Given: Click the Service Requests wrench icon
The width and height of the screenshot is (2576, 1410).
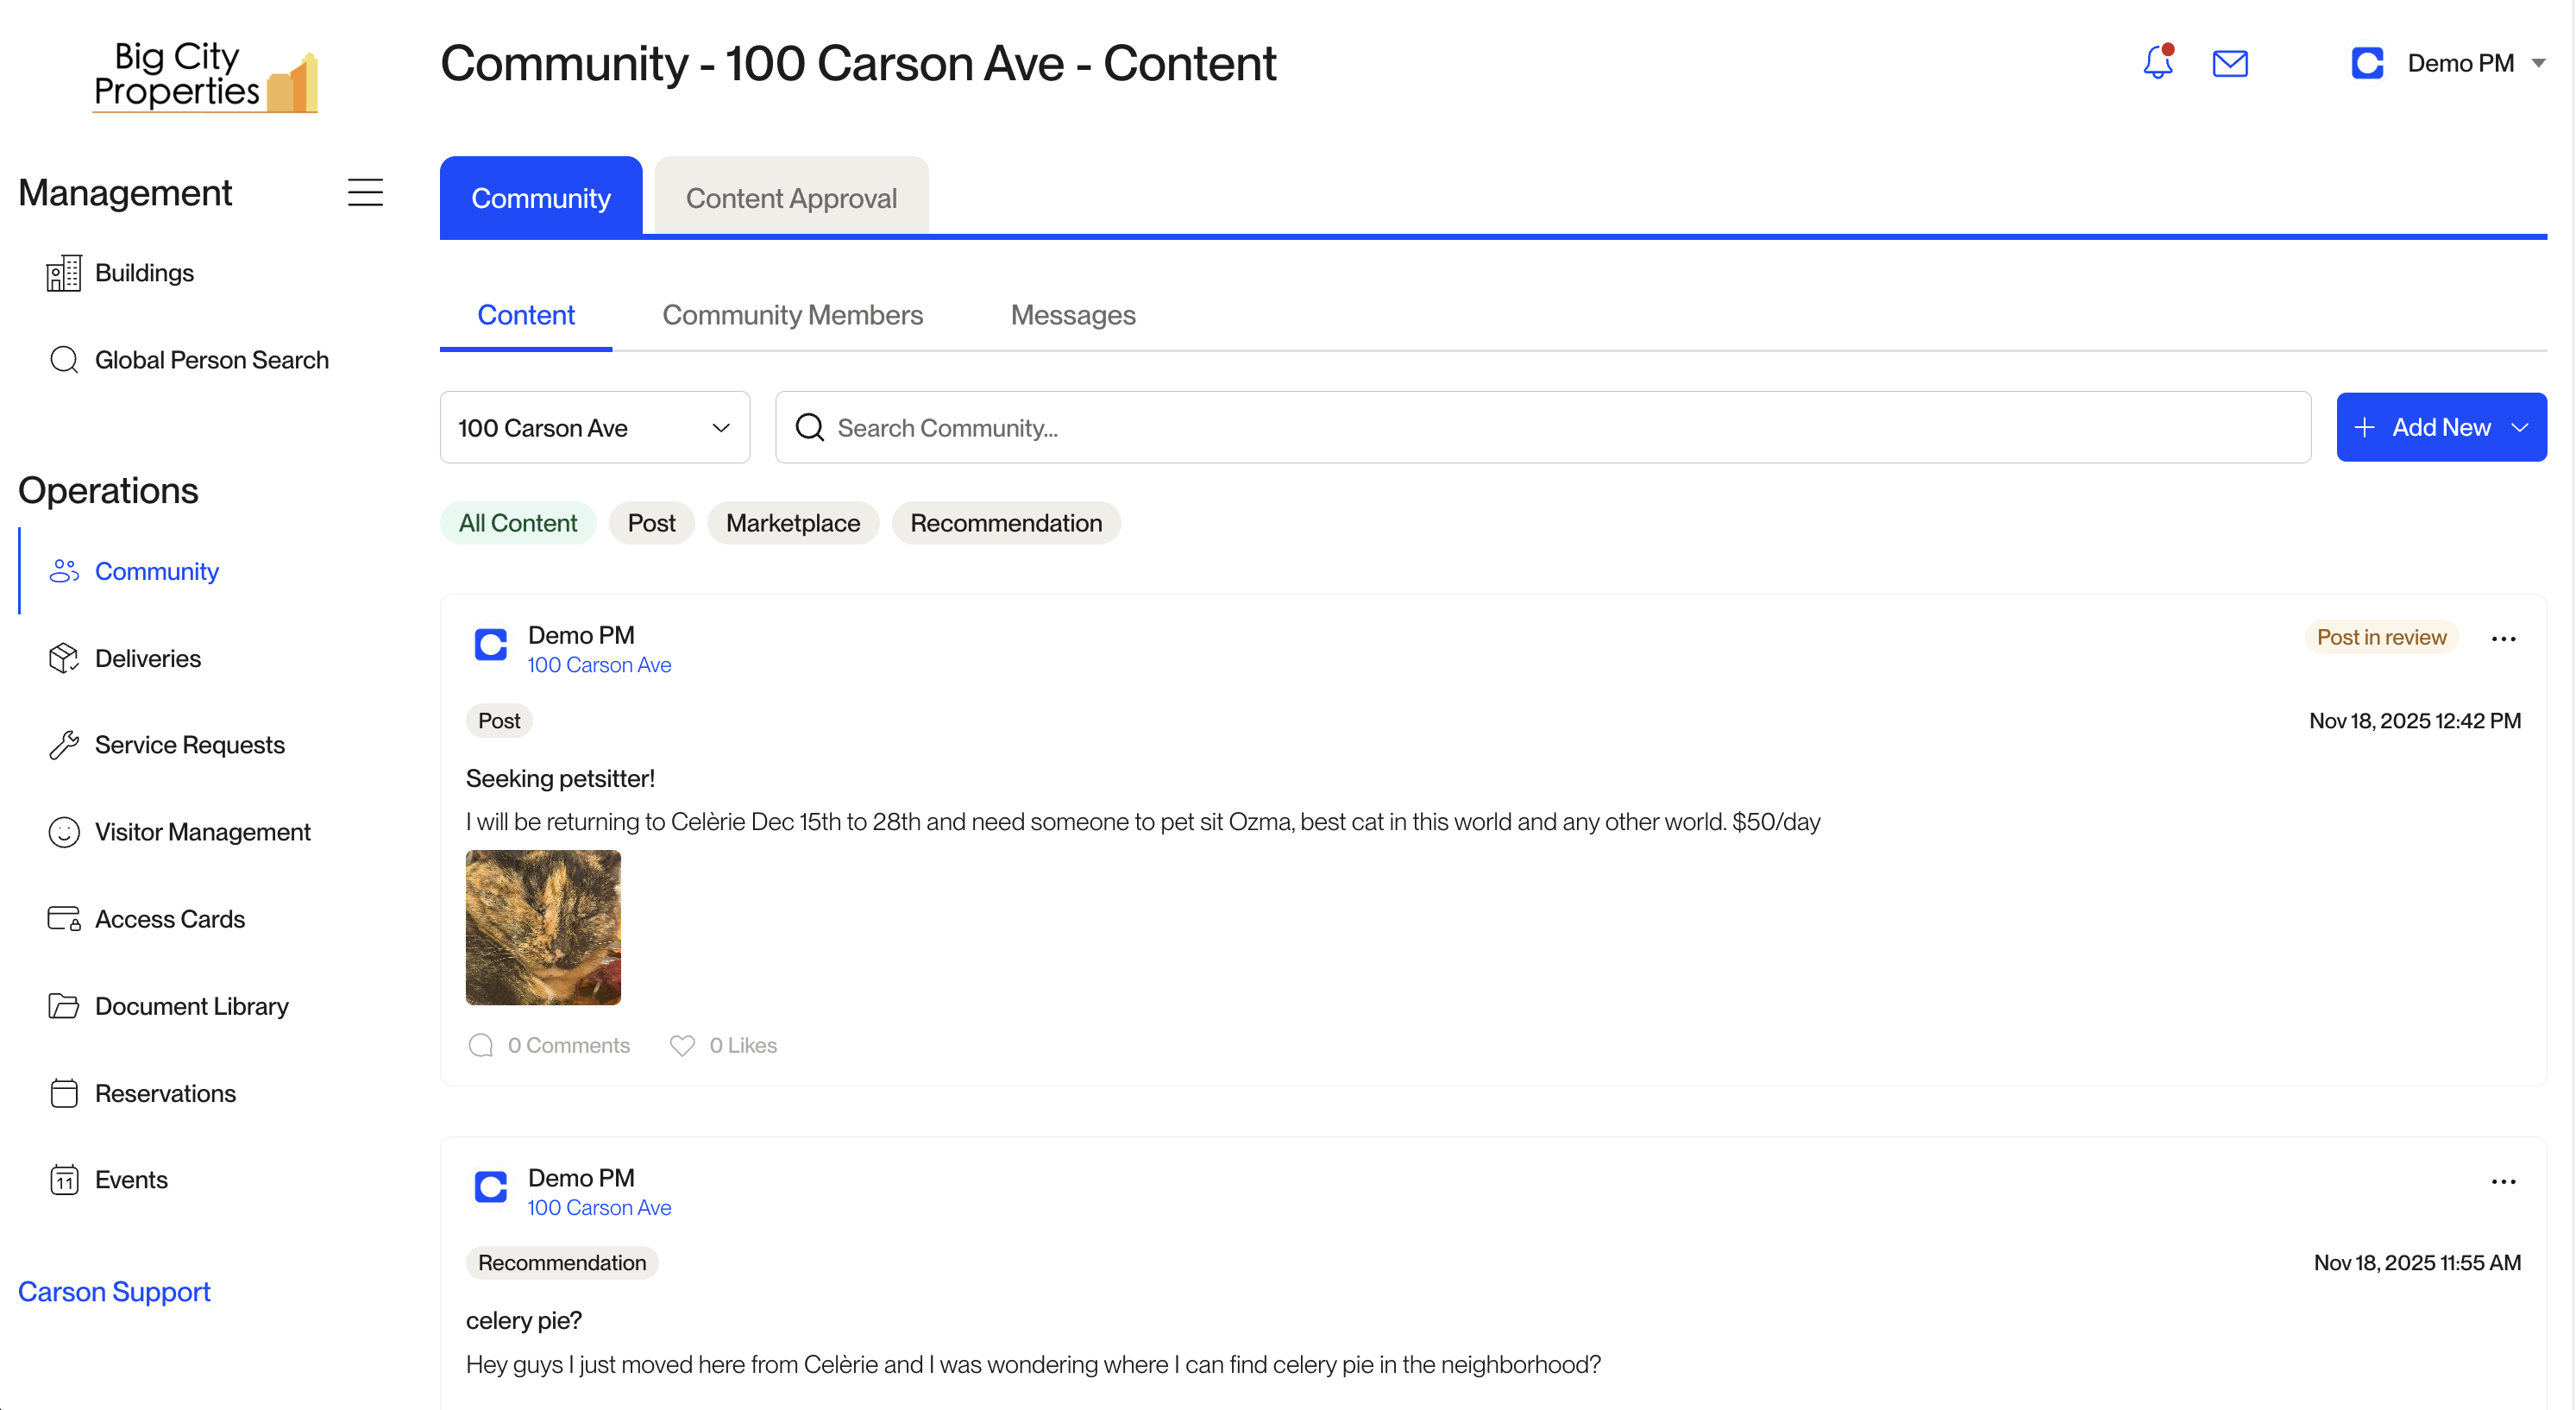Looking at the screenshot, I should (x=64, y=745).
